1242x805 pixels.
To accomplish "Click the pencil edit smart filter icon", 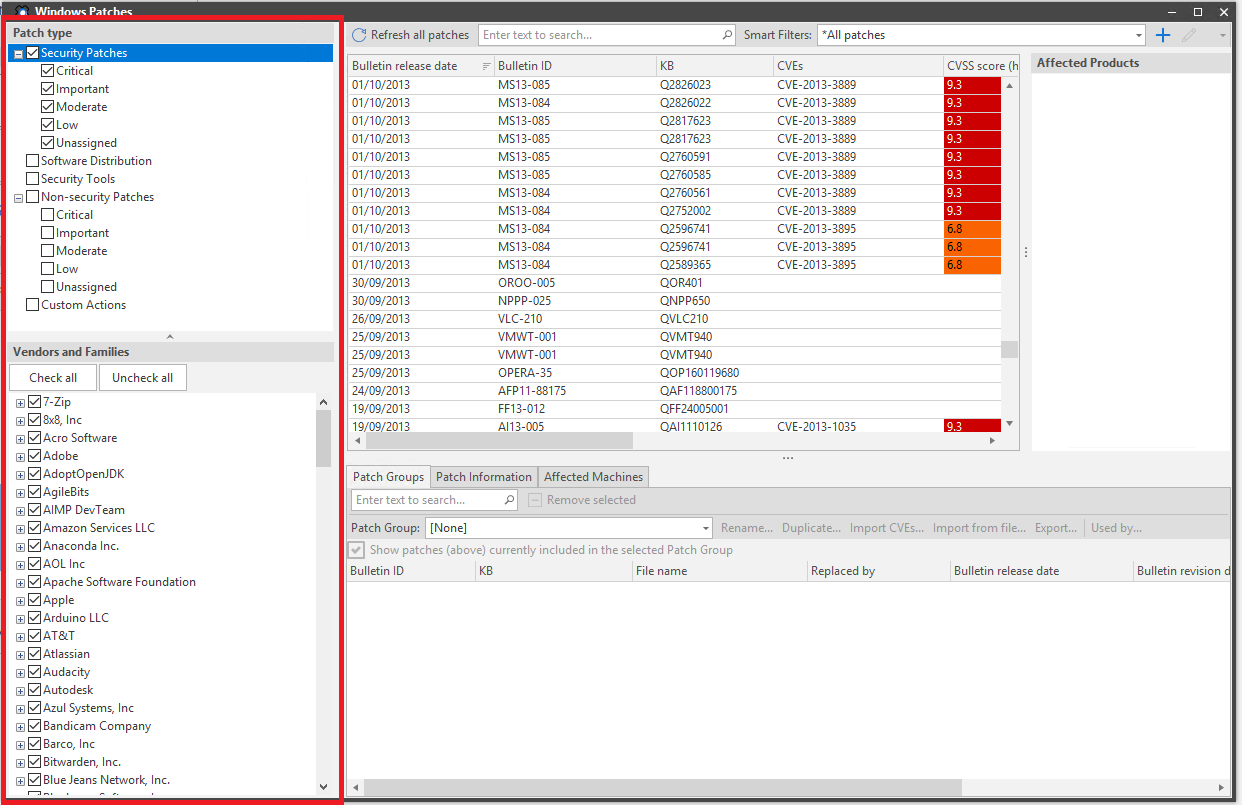I will [1189, 35].
